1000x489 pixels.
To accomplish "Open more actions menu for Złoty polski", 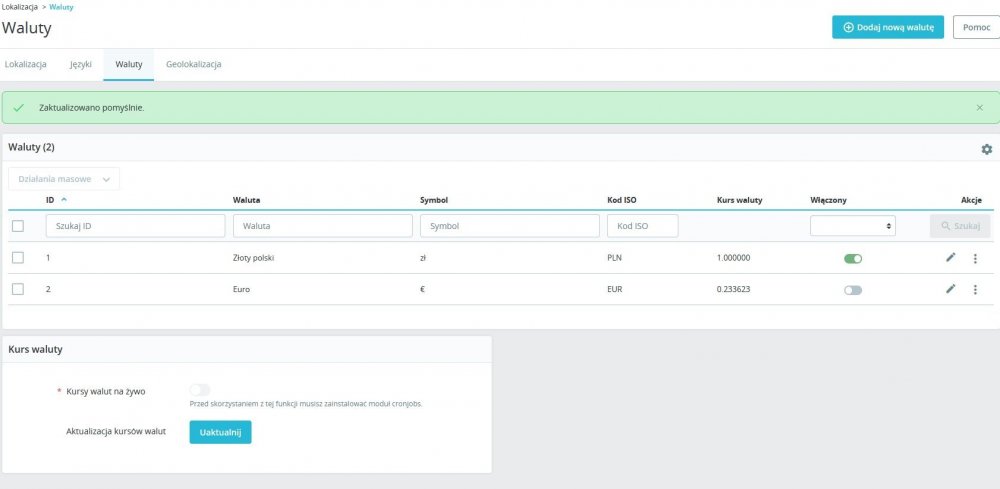I will [974, 258].
